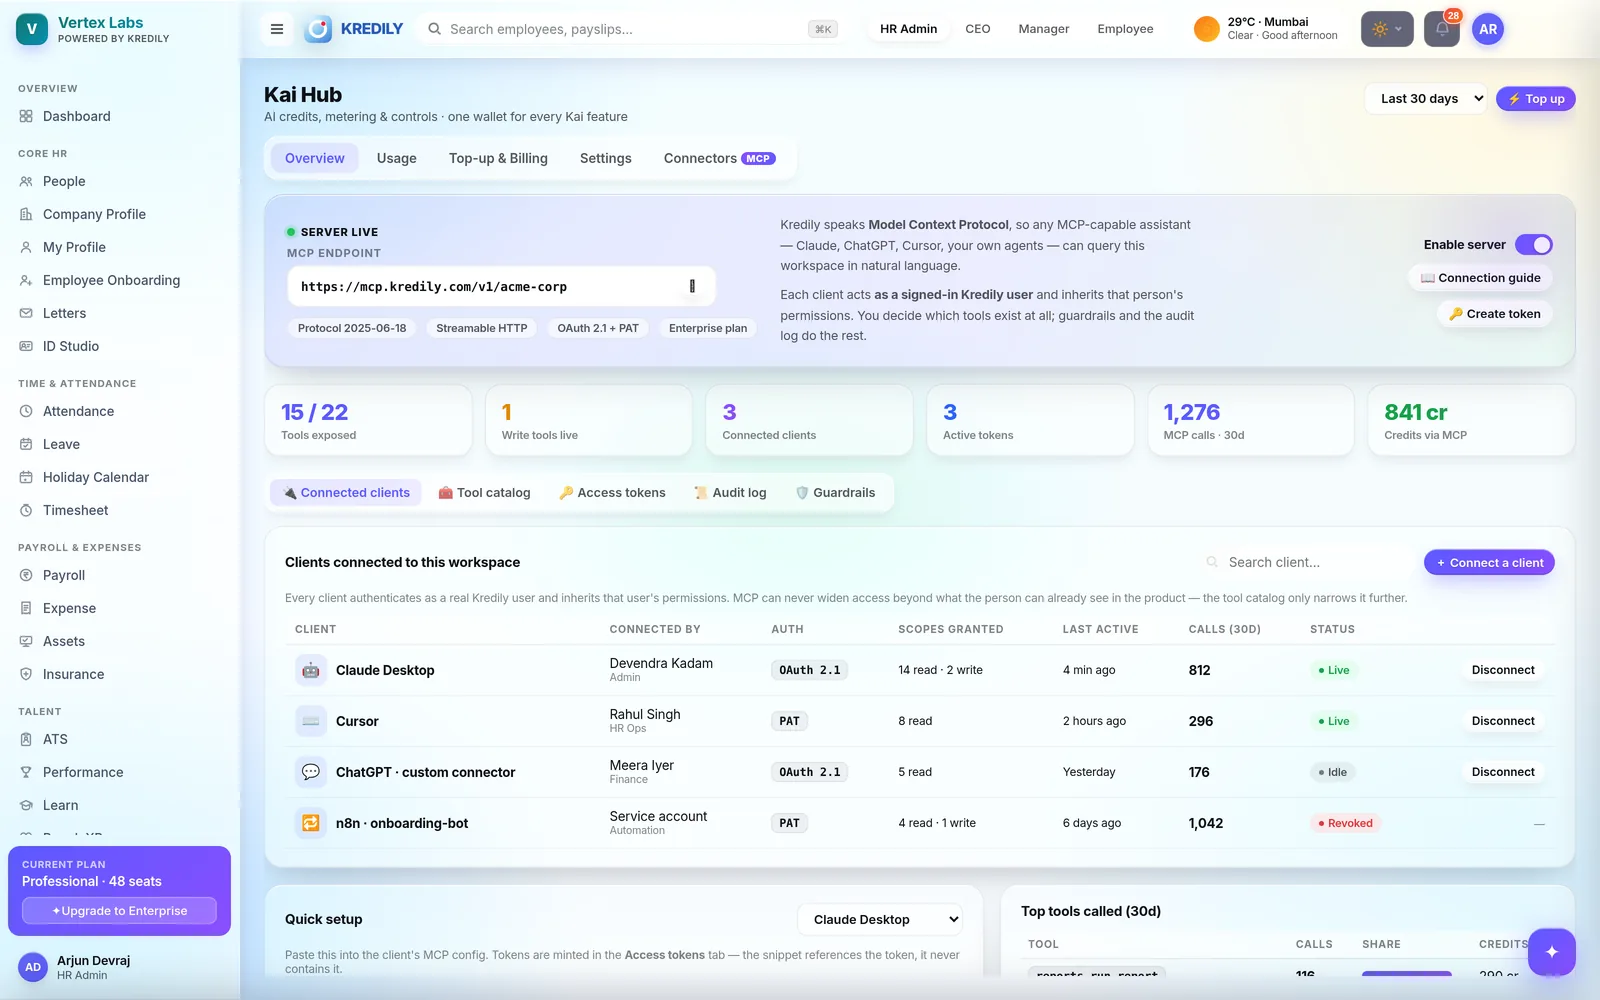The image size is (1600, 1000).
Task: Switch to Manager role view
Action: 1044,29
